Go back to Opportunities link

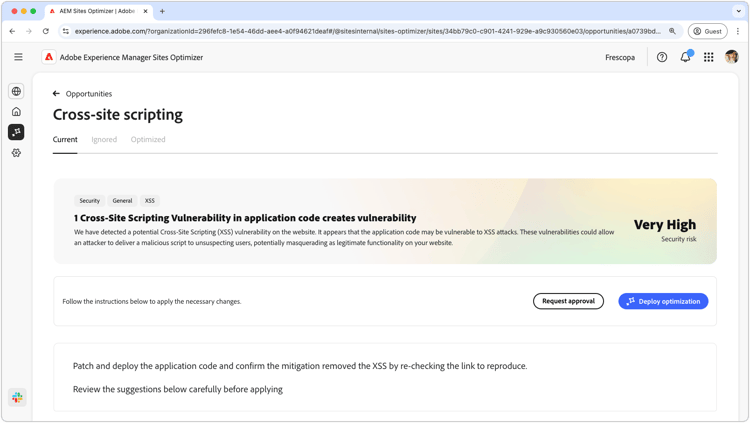[x=89, y=94]
